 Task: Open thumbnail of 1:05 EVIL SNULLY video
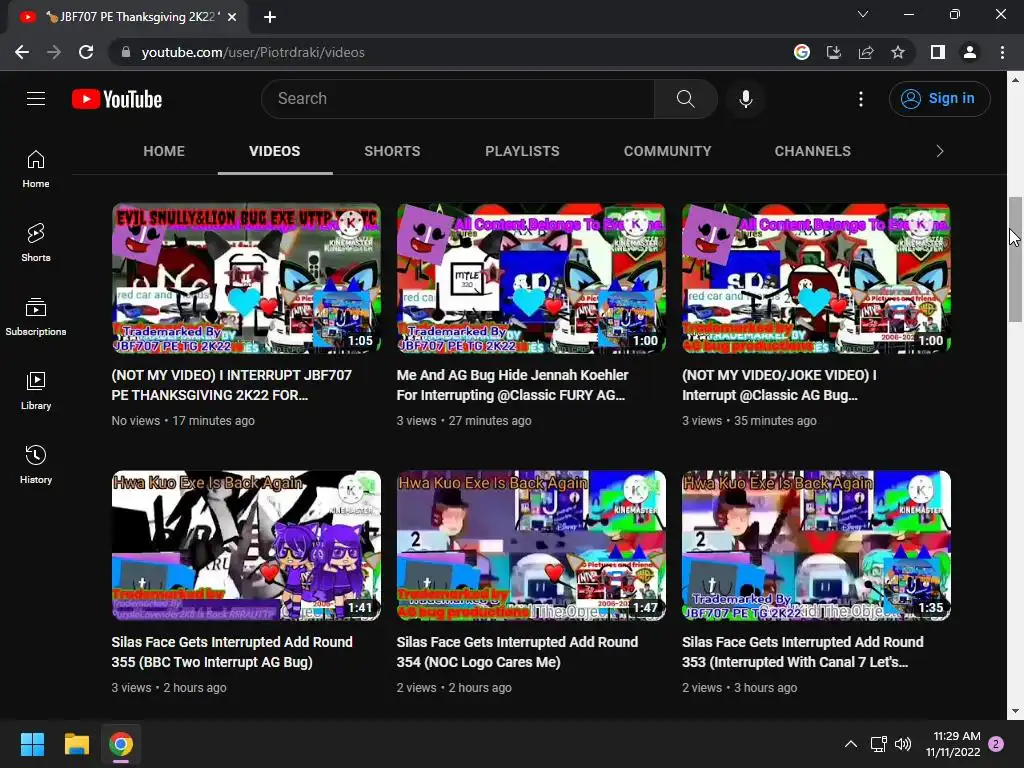[x=246, y=279]
